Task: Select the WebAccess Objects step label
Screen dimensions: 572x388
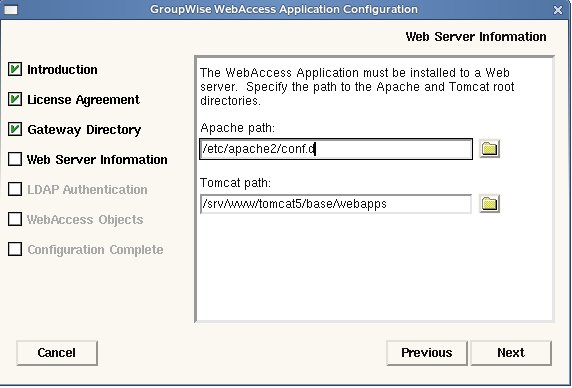Action: pyautogui.click(x=85, y=220)
